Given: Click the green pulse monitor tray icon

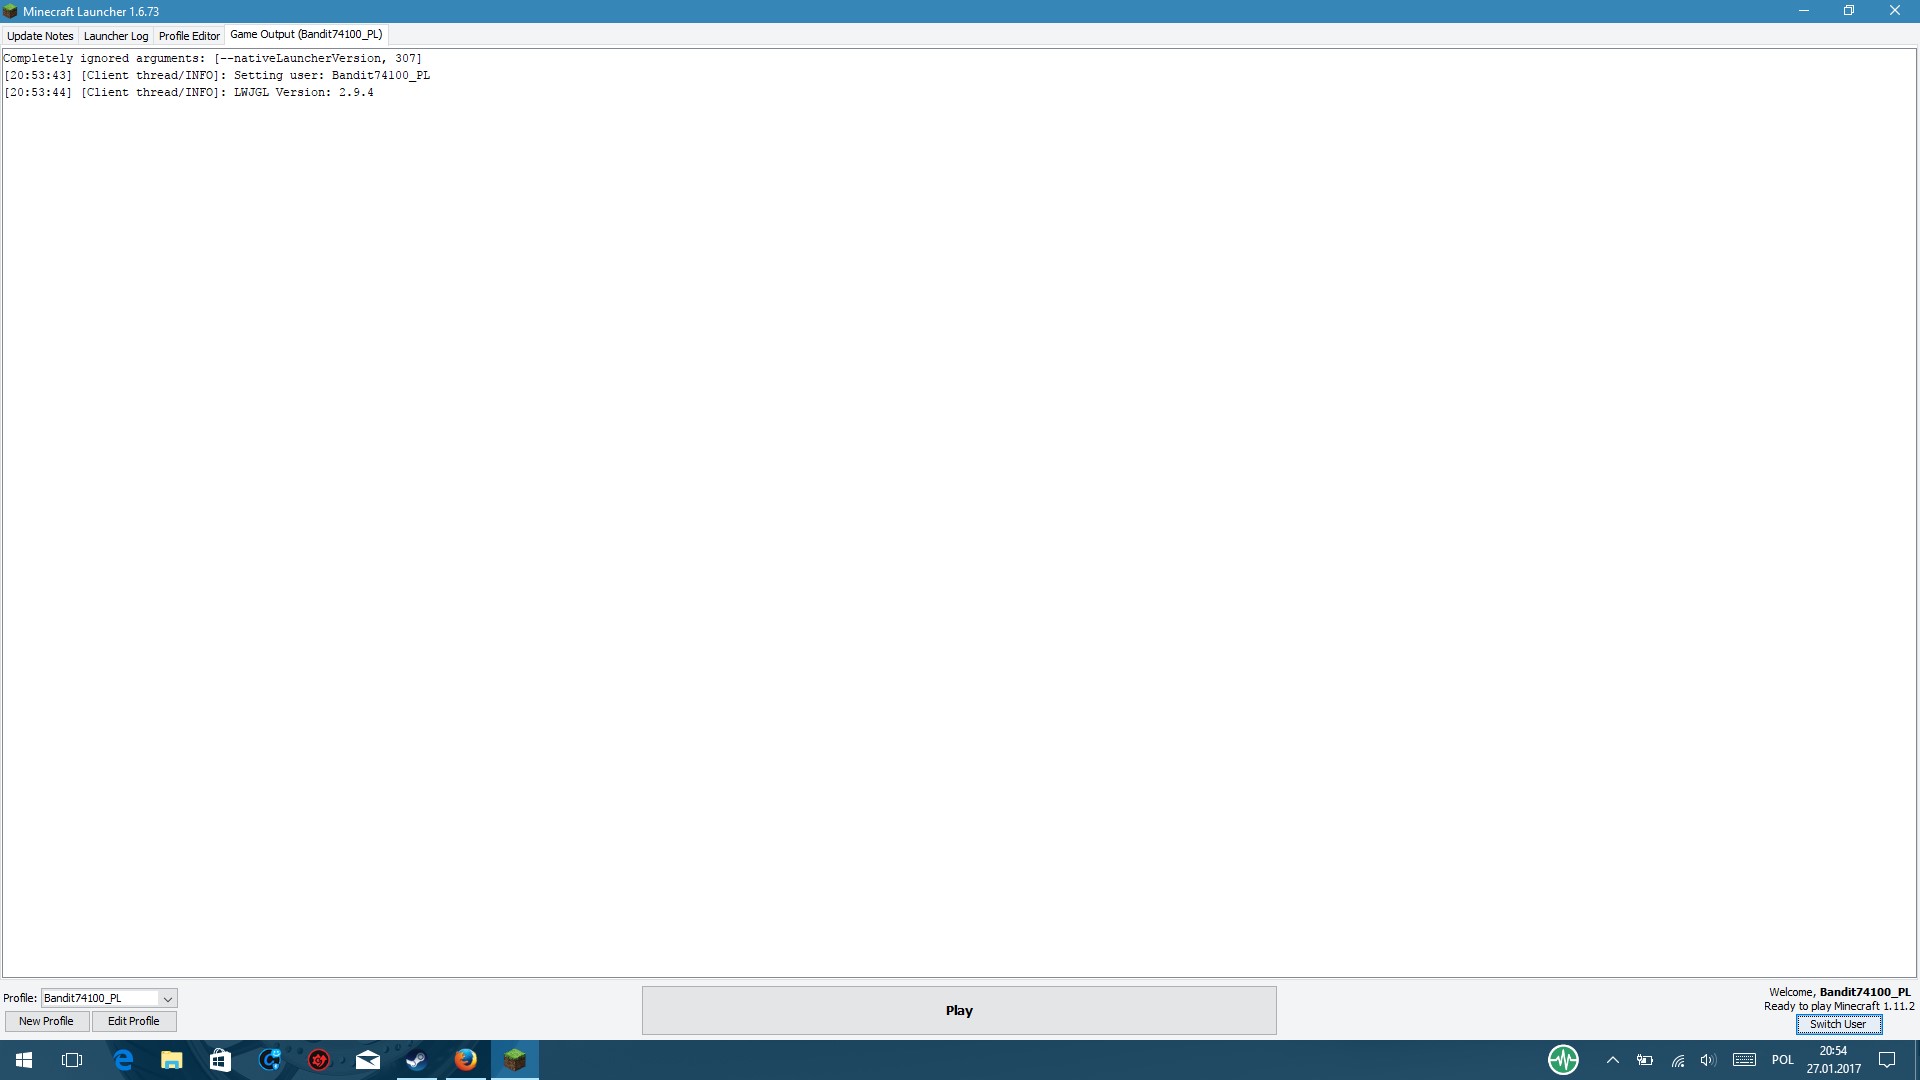Looking at the screenshot, I should [x=1563, y=1059].
